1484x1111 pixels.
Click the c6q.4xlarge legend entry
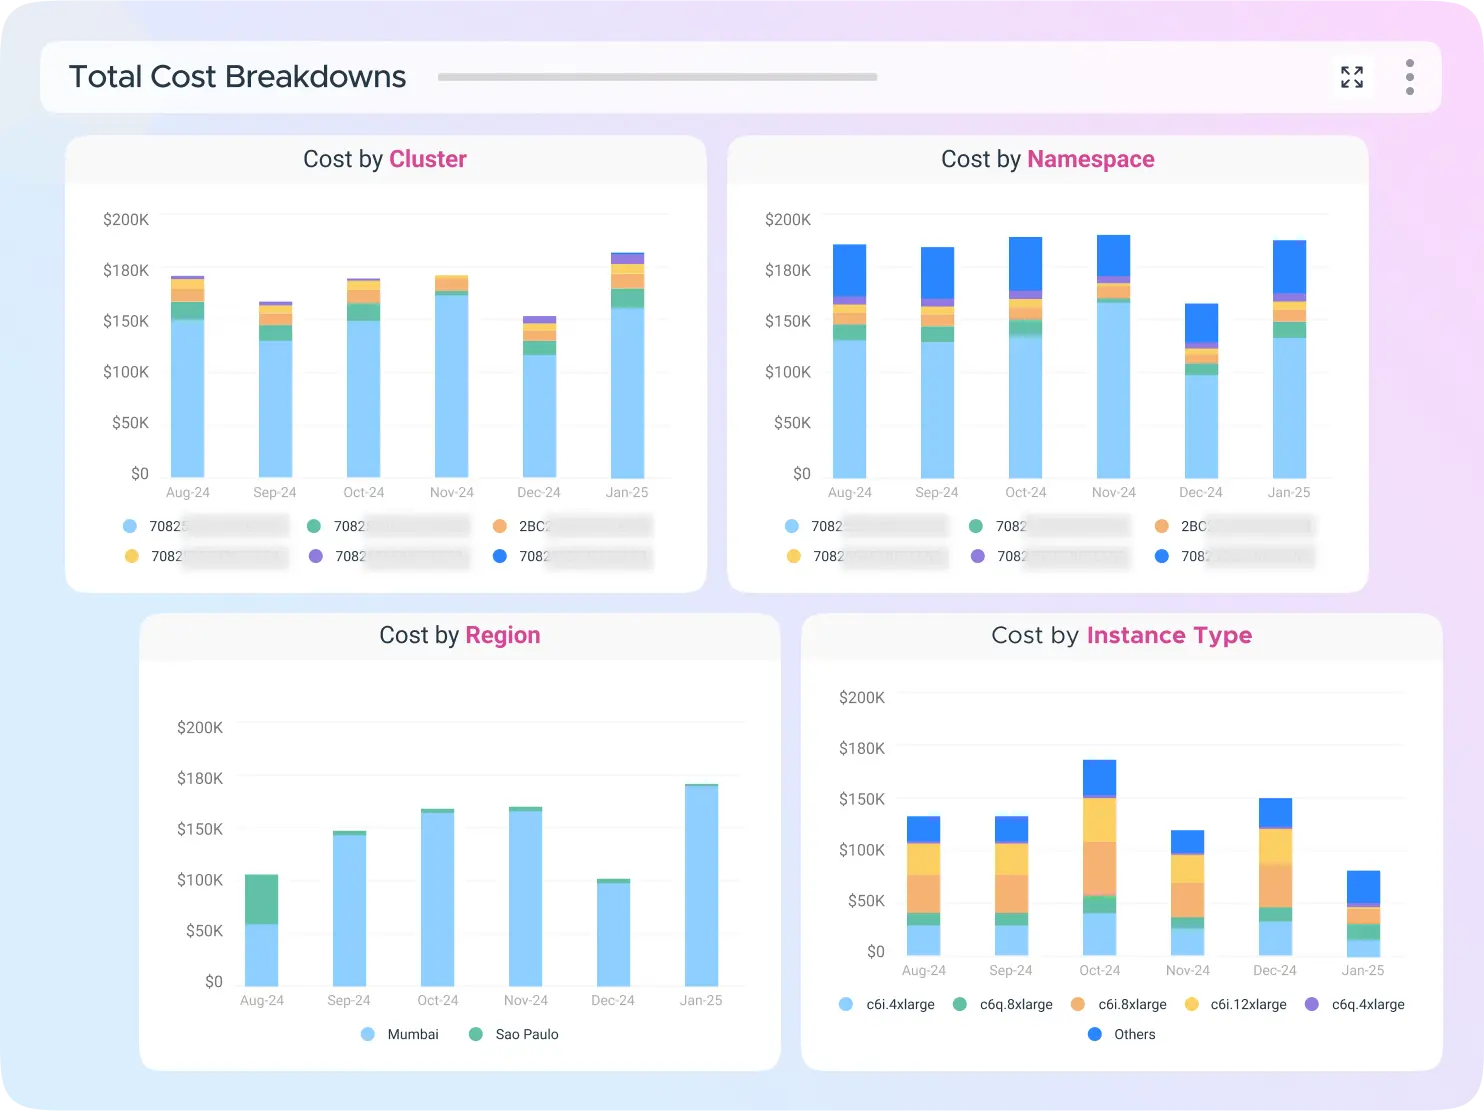(1356, 1004)
